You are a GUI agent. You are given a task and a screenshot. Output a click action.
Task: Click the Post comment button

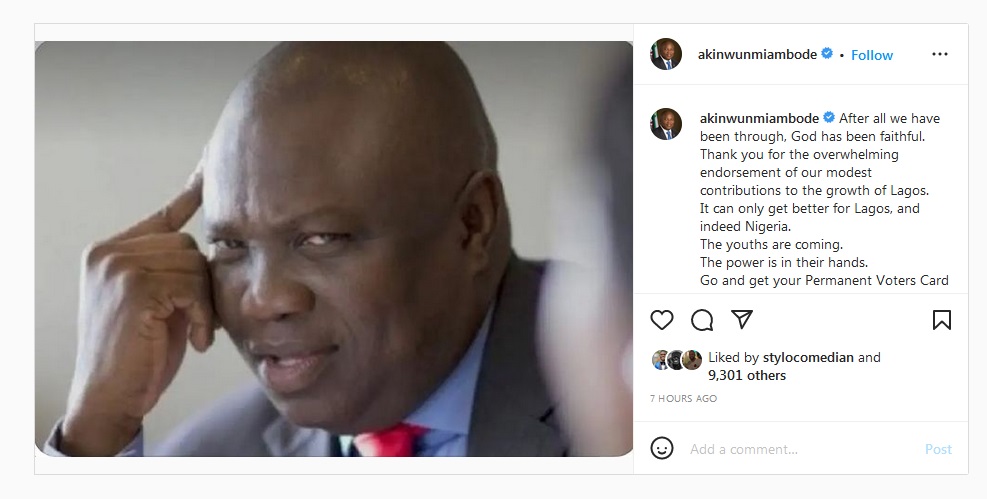[x=938, y=449]
